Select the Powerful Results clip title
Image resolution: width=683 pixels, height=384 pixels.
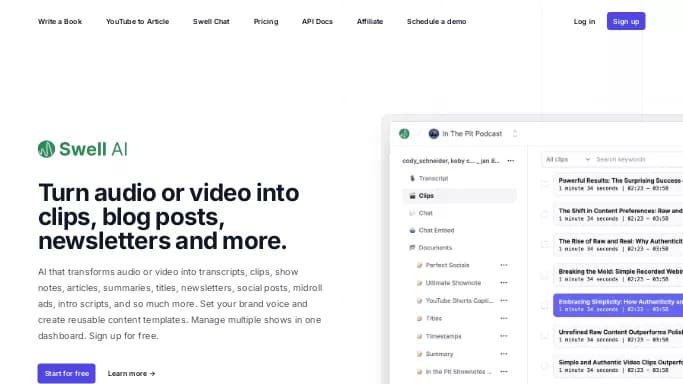[x=620, y=180]
